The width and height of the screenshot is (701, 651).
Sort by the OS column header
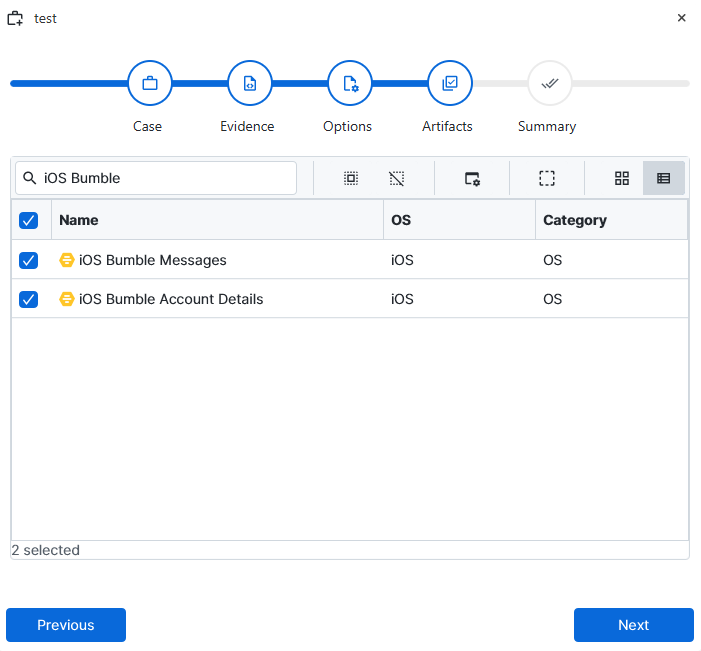pyautogui.click(x=401, y=220)
